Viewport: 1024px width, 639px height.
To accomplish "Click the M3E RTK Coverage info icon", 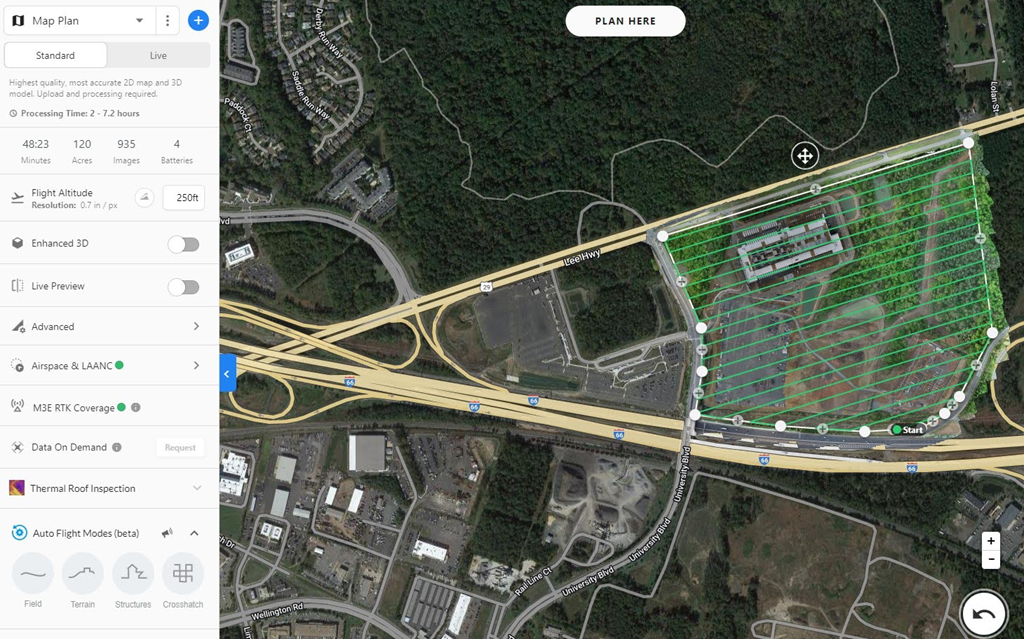I will 136,408.
